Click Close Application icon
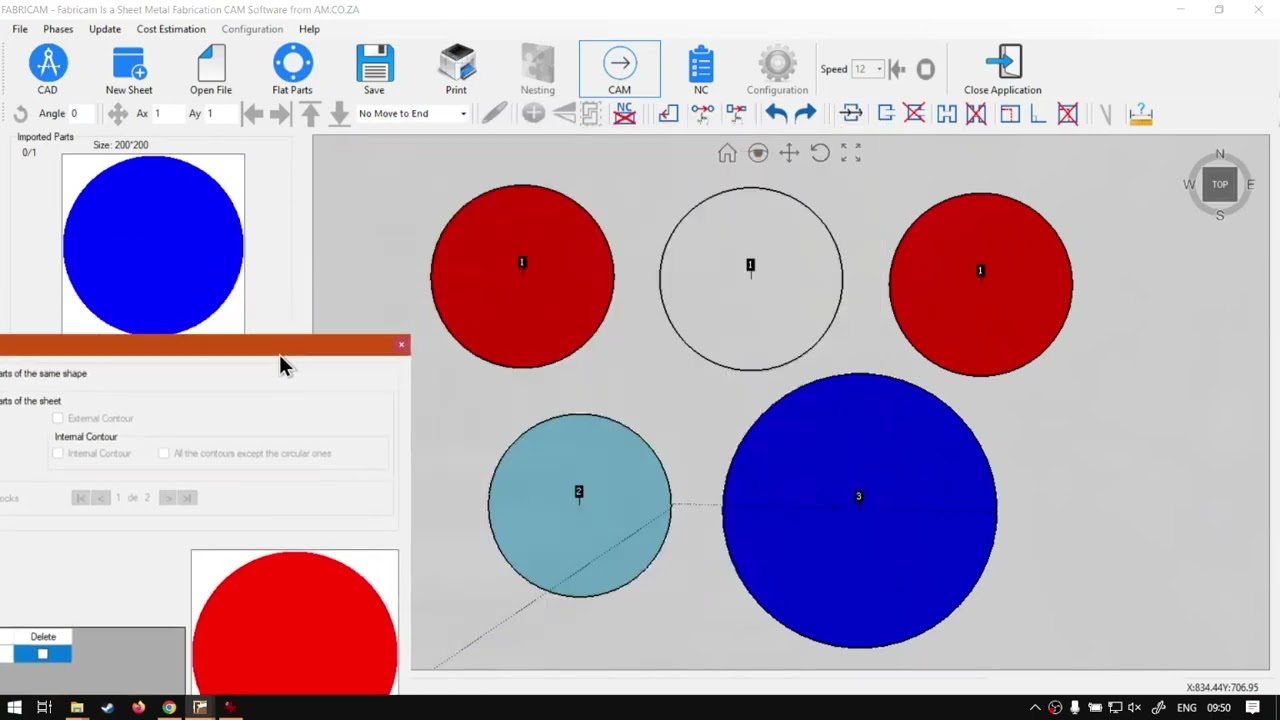Image resolution: width=1280 pixels, height=720 pixels. (1003, 70)
